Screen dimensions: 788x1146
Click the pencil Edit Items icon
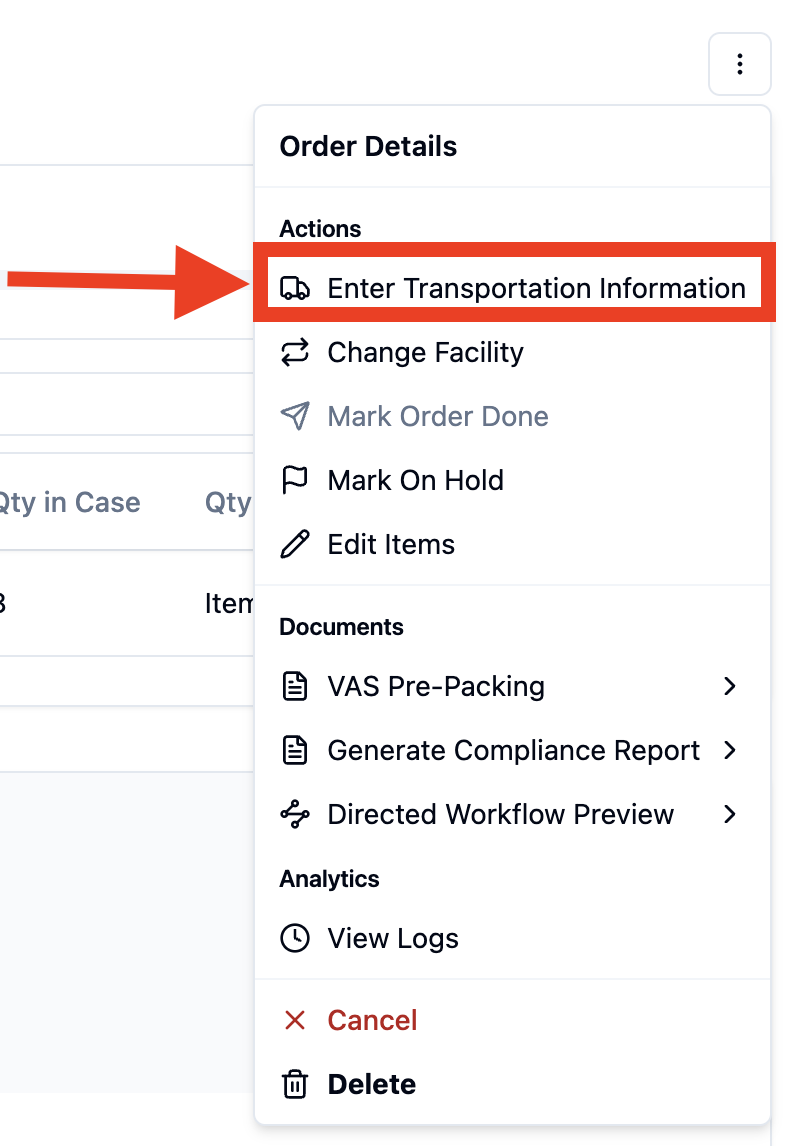(x=295, y=544)
